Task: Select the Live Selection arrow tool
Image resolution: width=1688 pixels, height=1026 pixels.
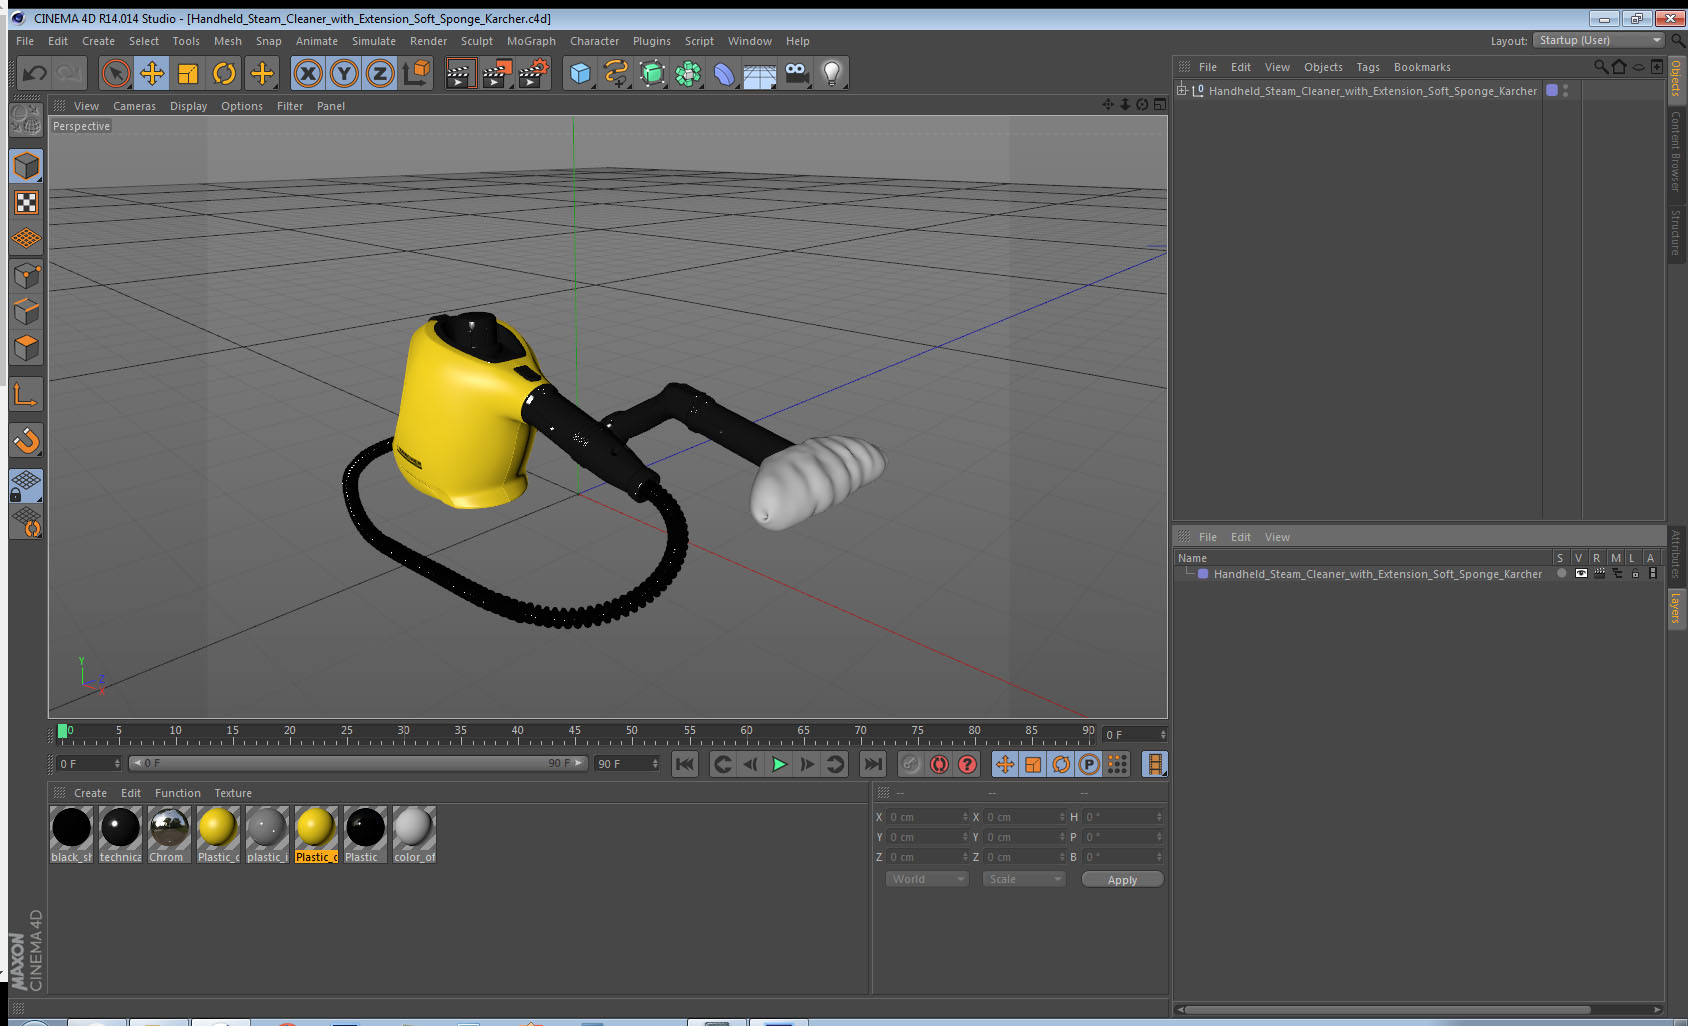Action: (x=116, y=73)
